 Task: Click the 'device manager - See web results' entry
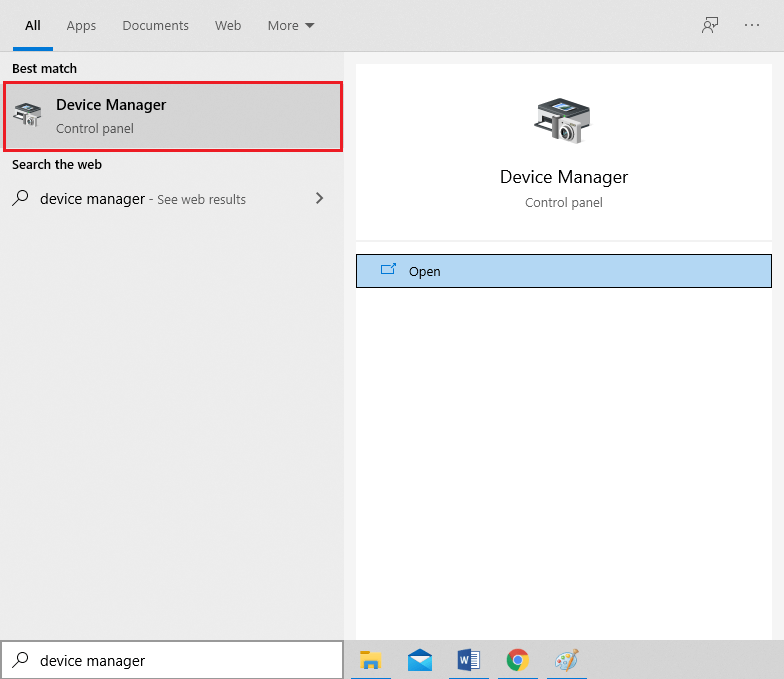(x=142, y=199)
